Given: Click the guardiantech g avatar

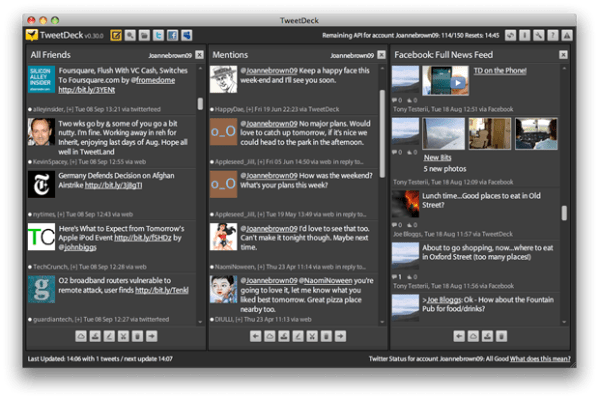Looking at the screenshot, I should (41, 289).
